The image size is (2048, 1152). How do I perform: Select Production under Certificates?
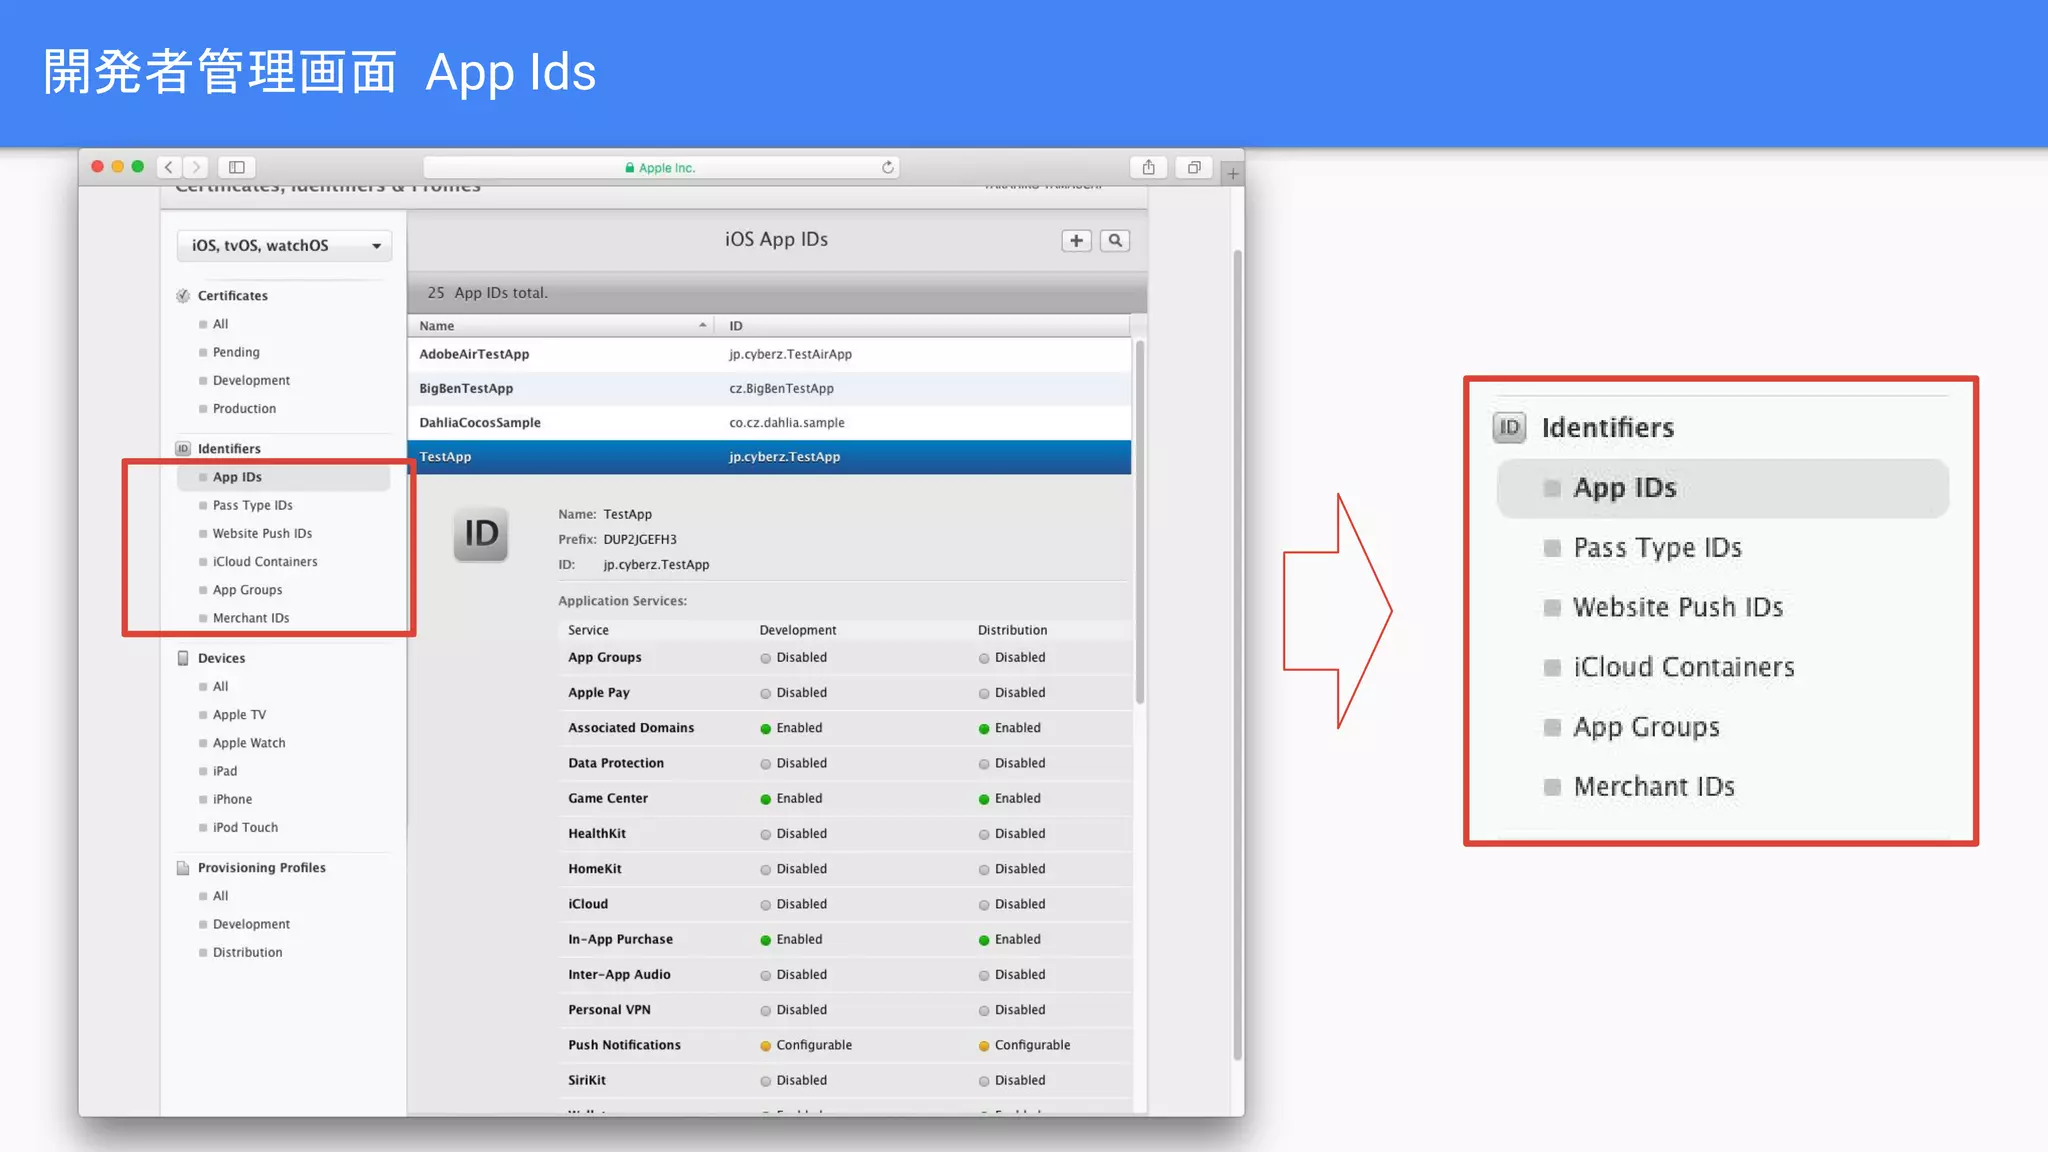pos(244,408)
